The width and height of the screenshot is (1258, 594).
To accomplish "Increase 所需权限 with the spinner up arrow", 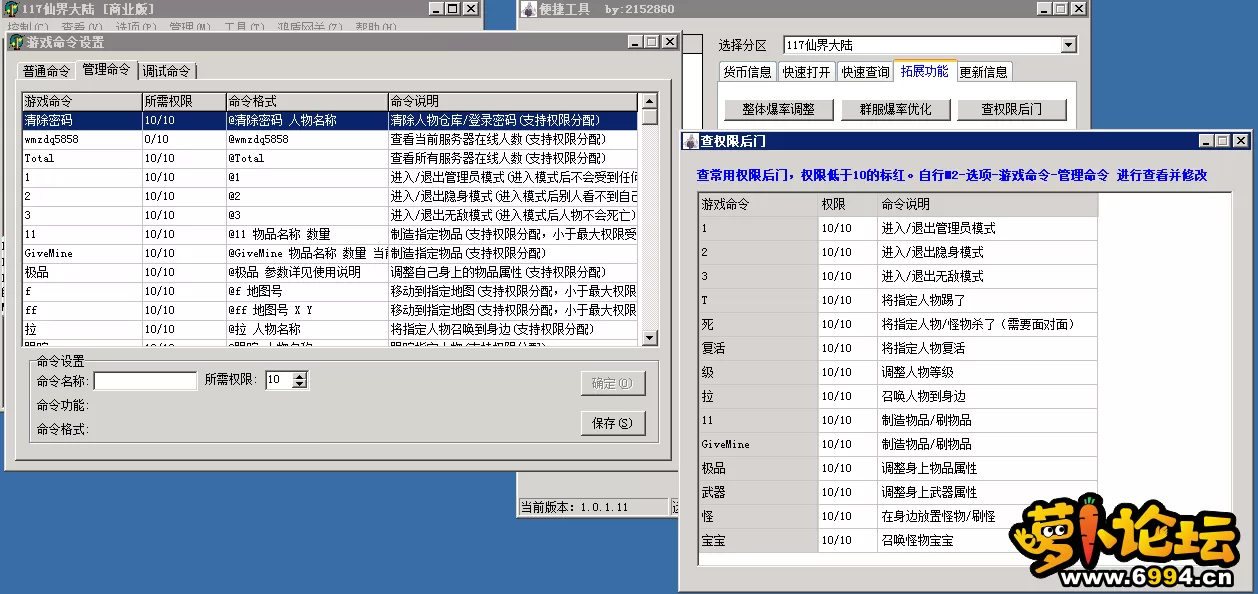I will (299, 376).
